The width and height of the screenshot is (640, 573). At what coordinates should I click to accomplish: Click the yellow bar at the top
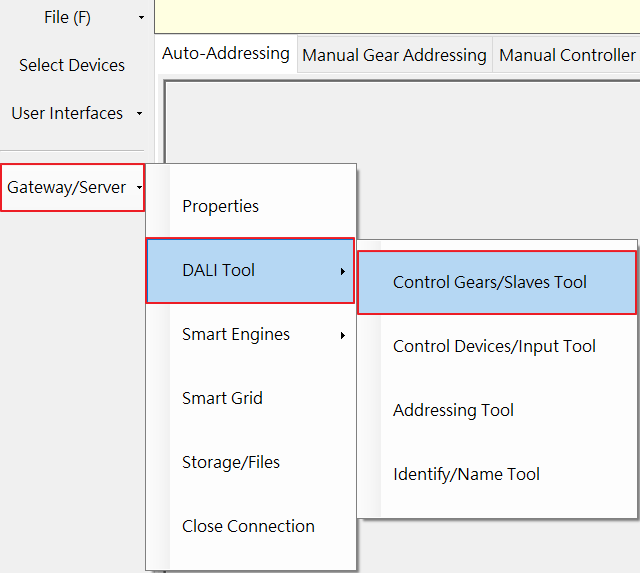[x=400, y=15]
